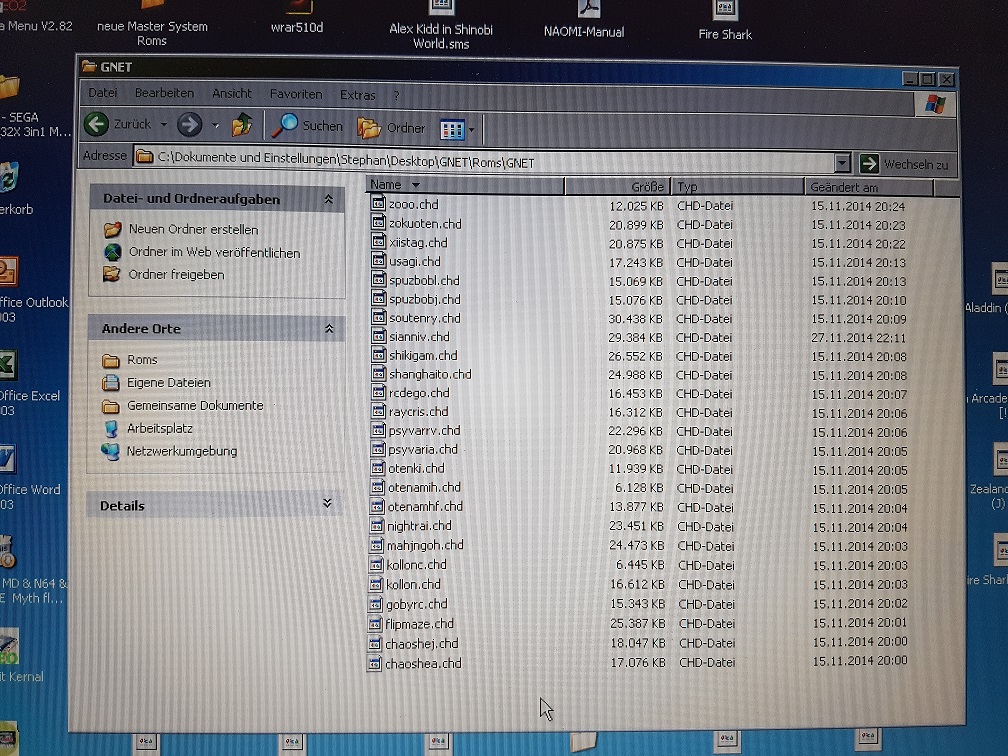The height and width of the screenshot is (756, 1008).
Task: Click Ordner im Web veröffentlichen link
Action: click(x=214, y=253)
